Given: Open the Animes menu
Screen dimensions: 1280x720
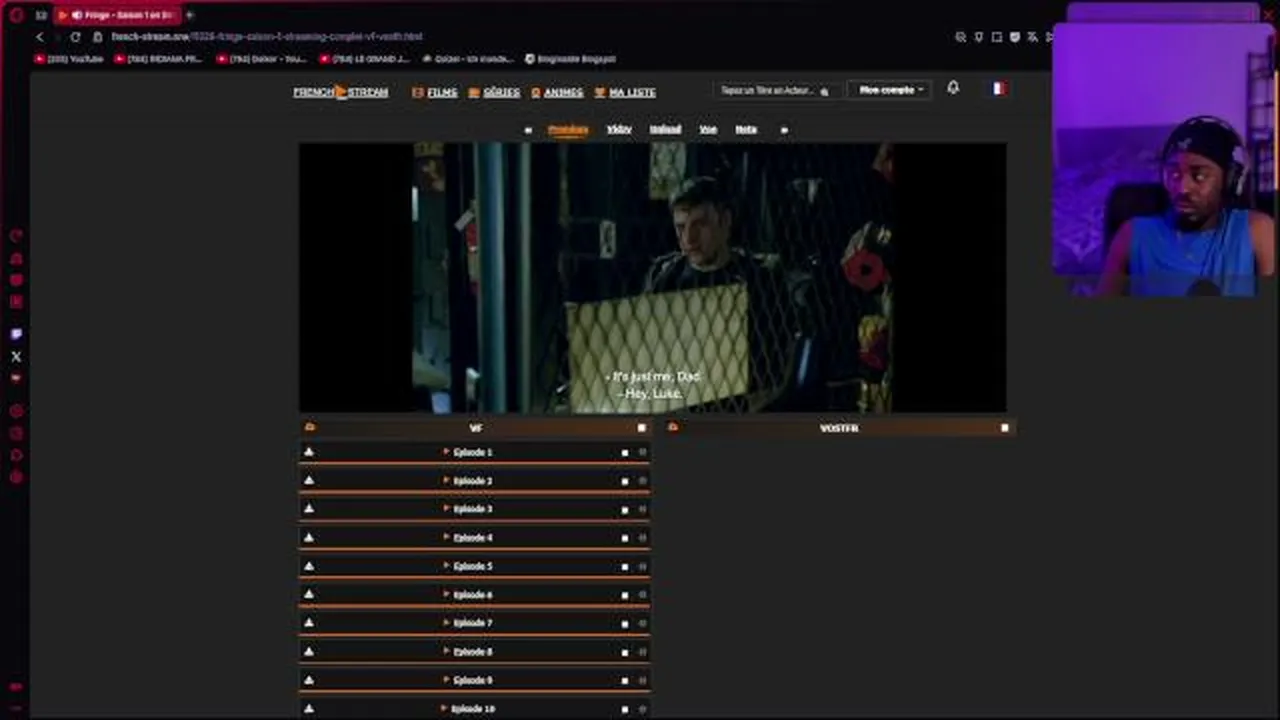Looking at the screenshot, I should pos(557,92).
